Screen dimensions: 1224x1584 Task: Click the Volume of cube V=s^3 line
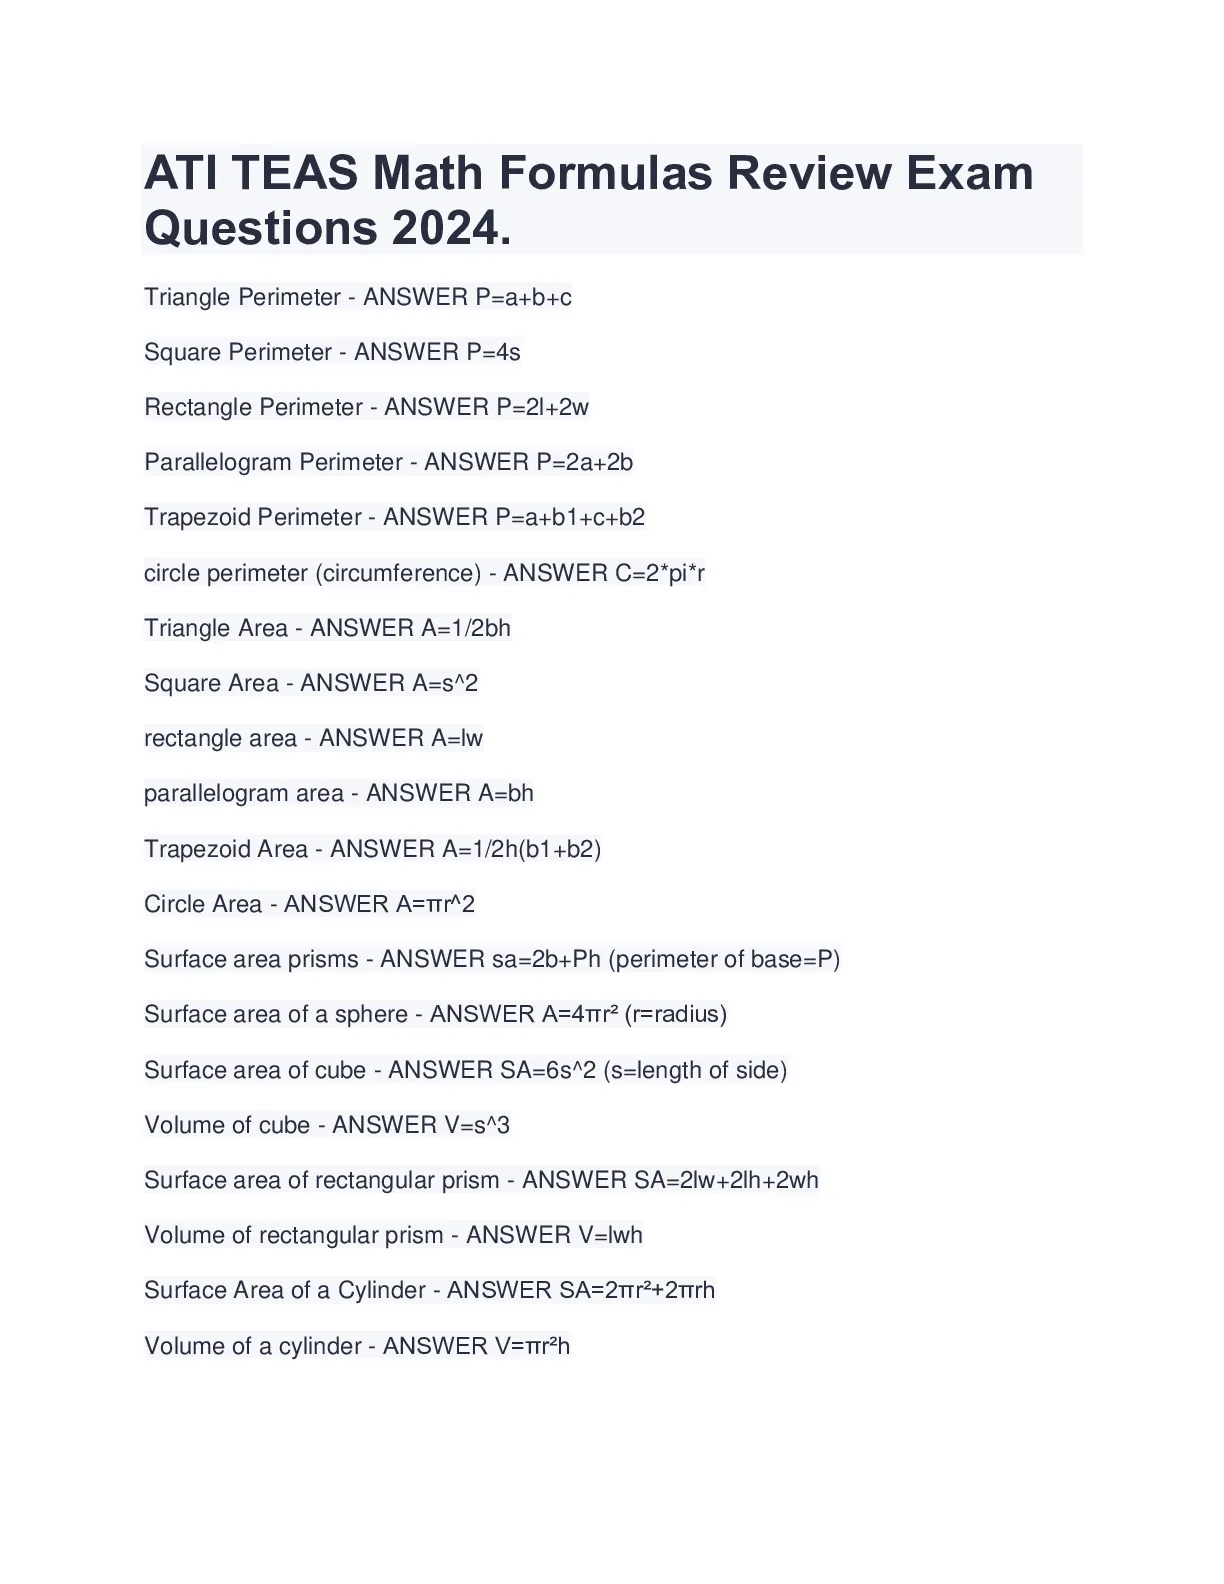point(327,1125)
